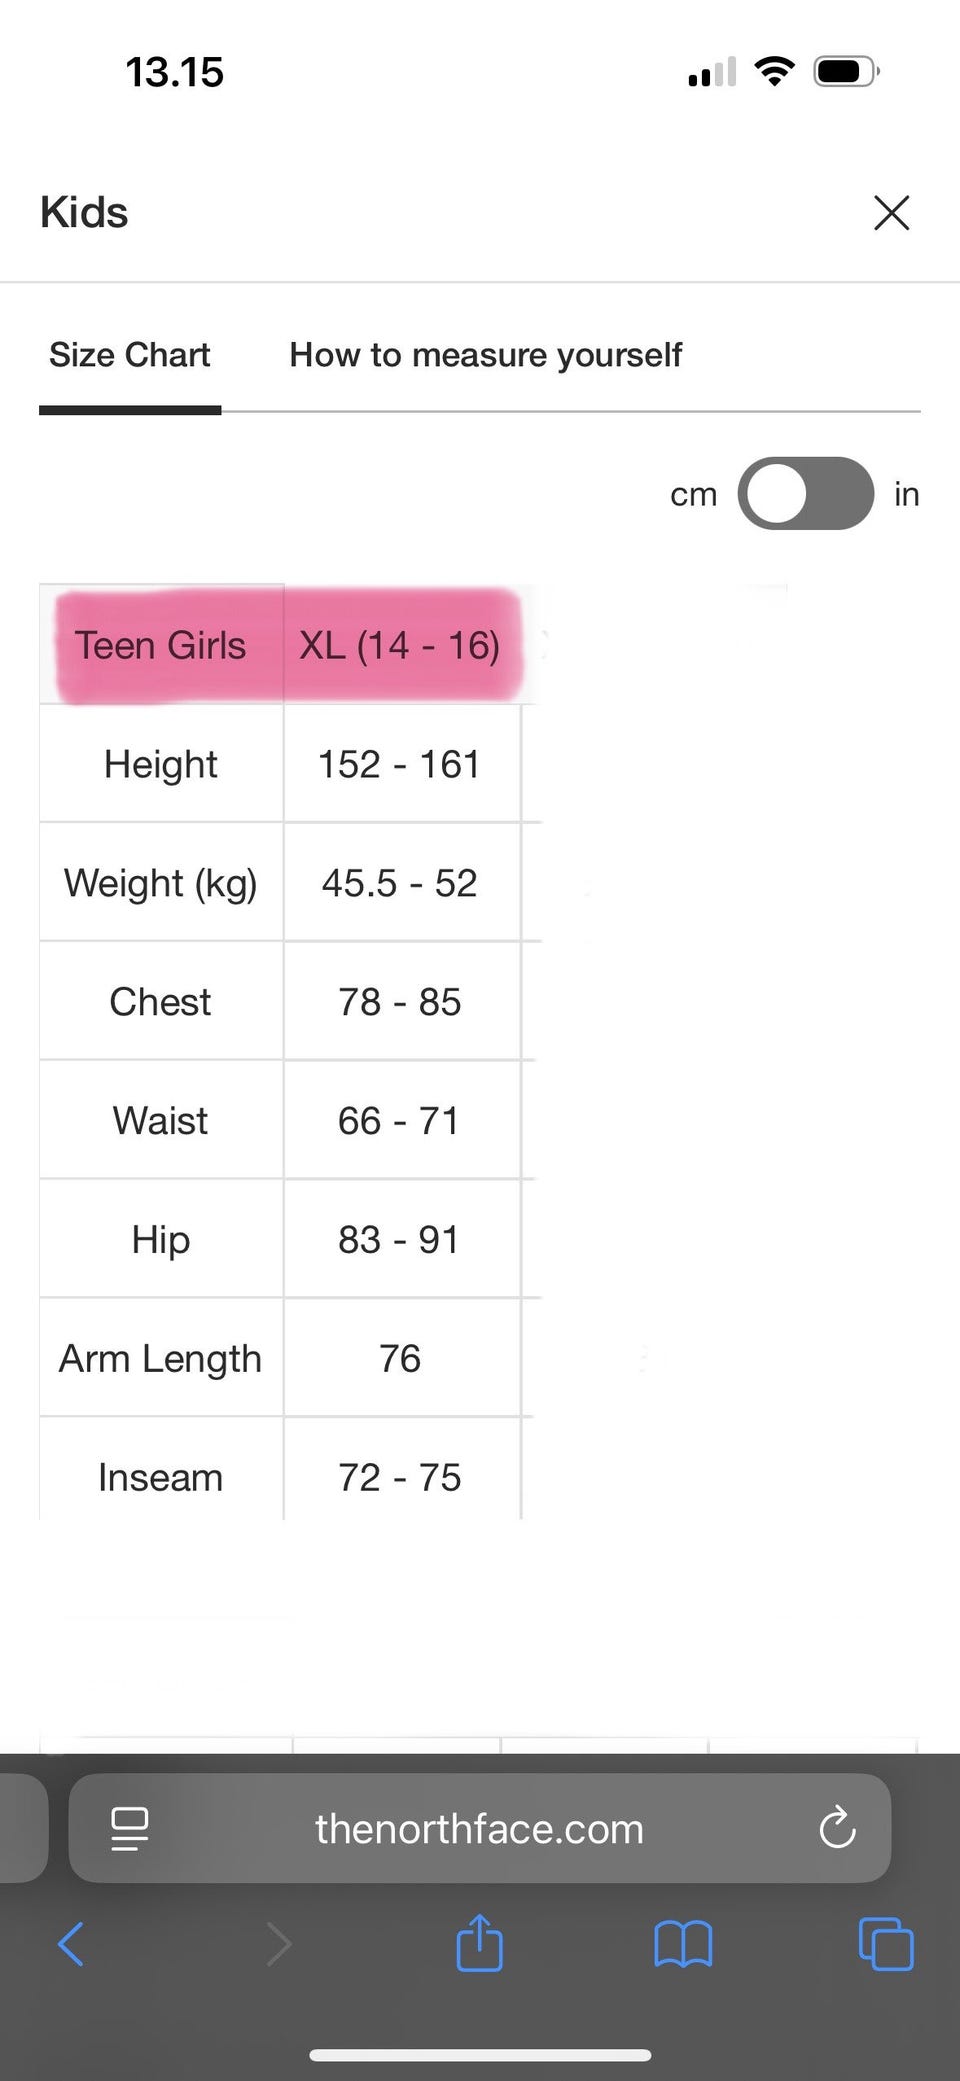Tap the Height row label
The image size is (960, 2081).
tap(160, 764)
